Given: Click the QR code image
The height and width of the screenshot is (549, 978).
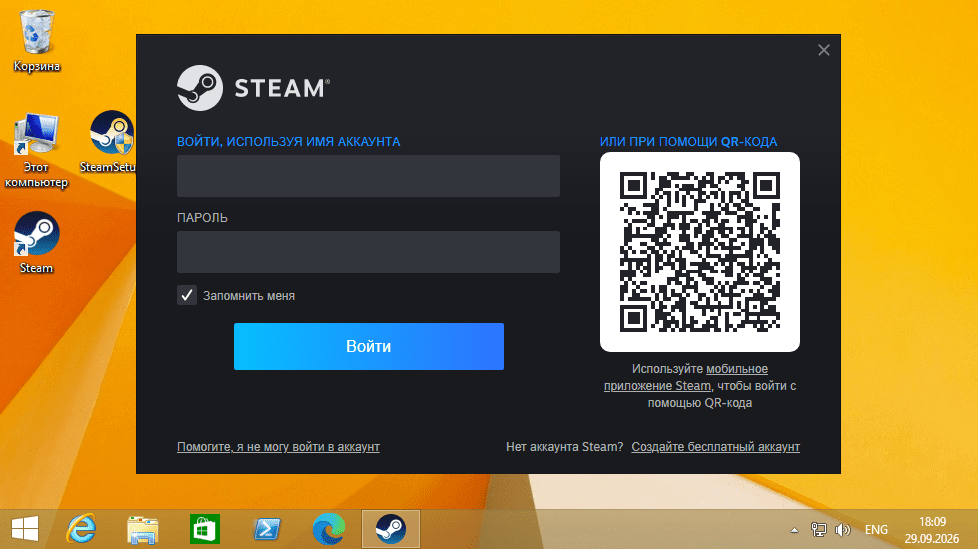Looking at the screenshot, I should click(700, 252).
